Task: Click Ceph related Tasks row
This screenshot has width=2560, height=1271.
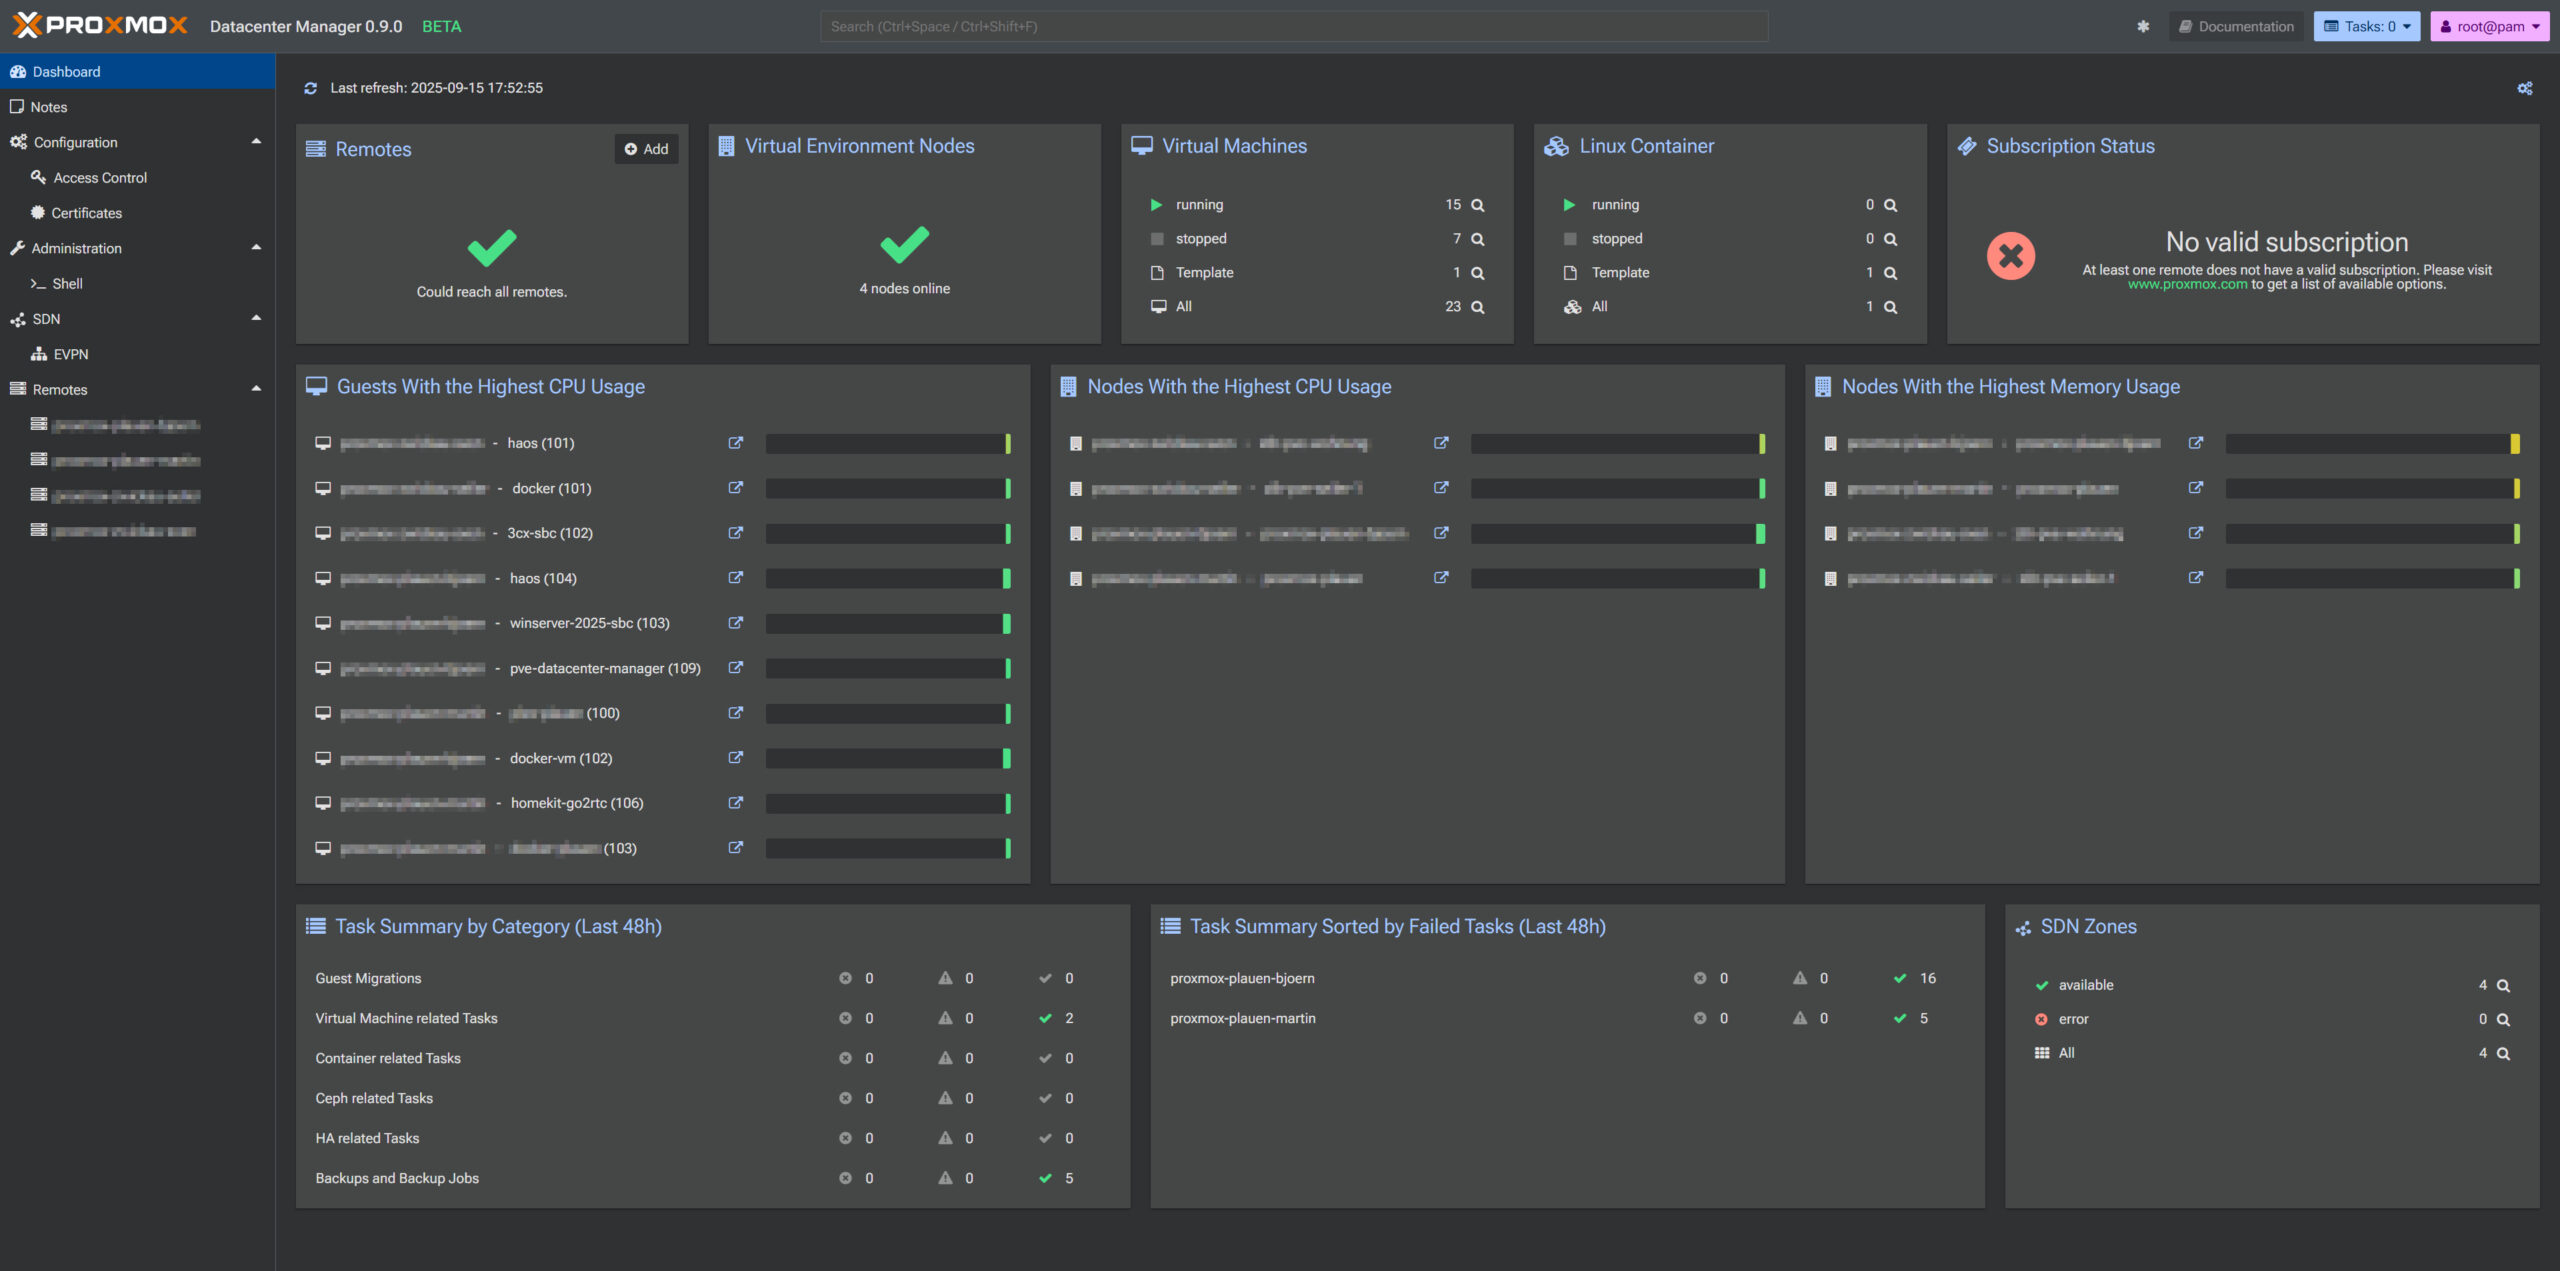Action: click(x=712, y=1098)
